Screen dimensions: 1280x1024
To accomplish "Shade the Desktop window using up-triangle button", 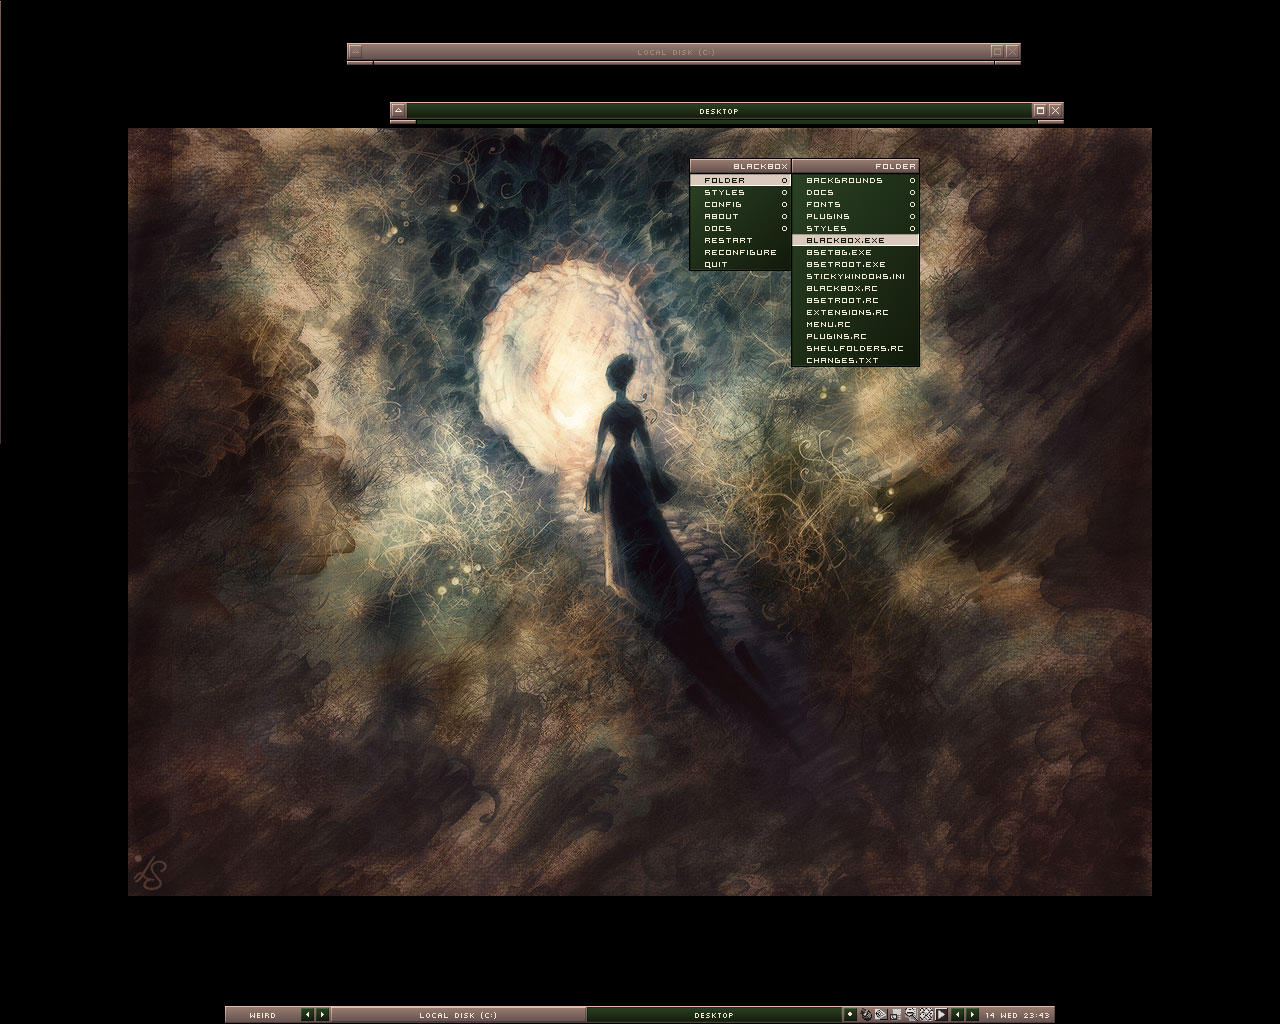I will click(398, 111).
